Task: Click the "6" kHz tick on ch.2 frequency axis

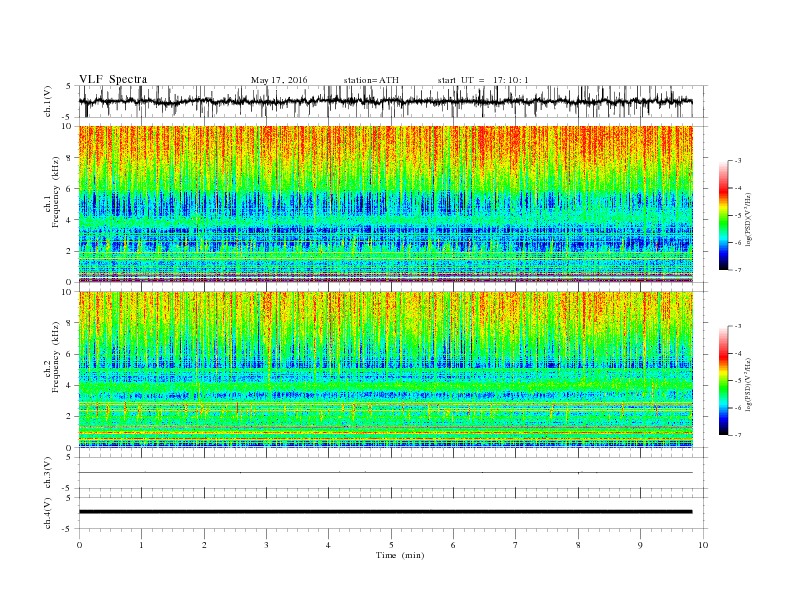Action: click(x=69, y=354)
